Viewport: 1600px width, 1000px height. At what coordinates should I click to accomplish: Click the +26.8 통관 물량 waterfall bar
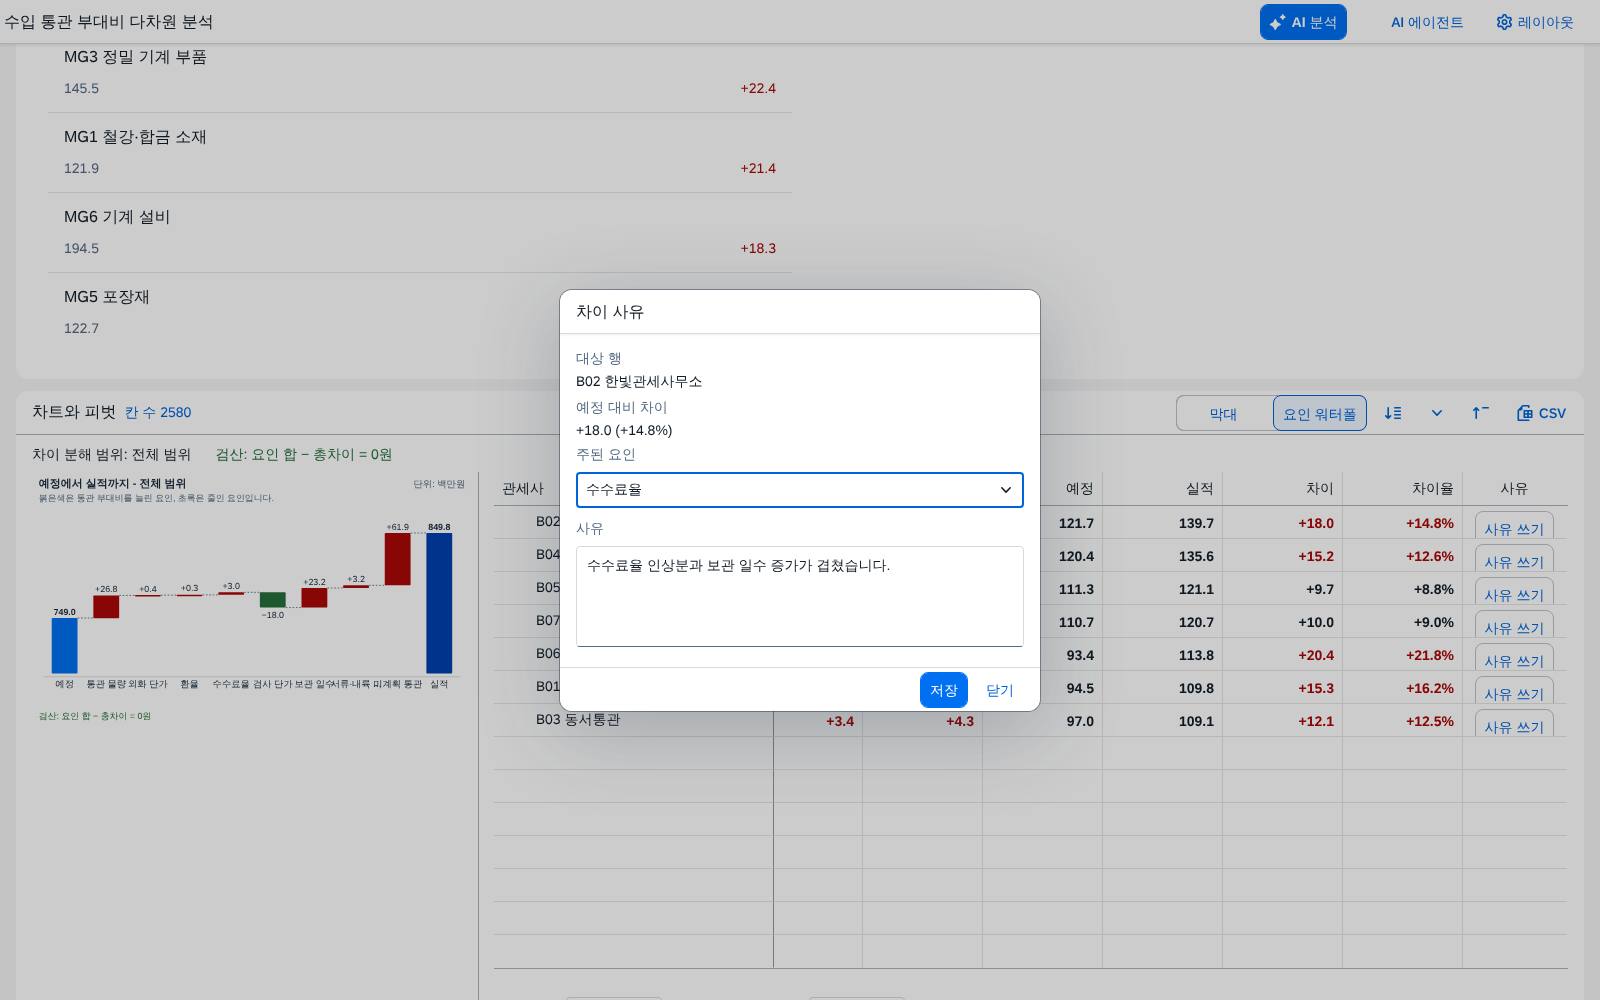click(x=106, y=607)
